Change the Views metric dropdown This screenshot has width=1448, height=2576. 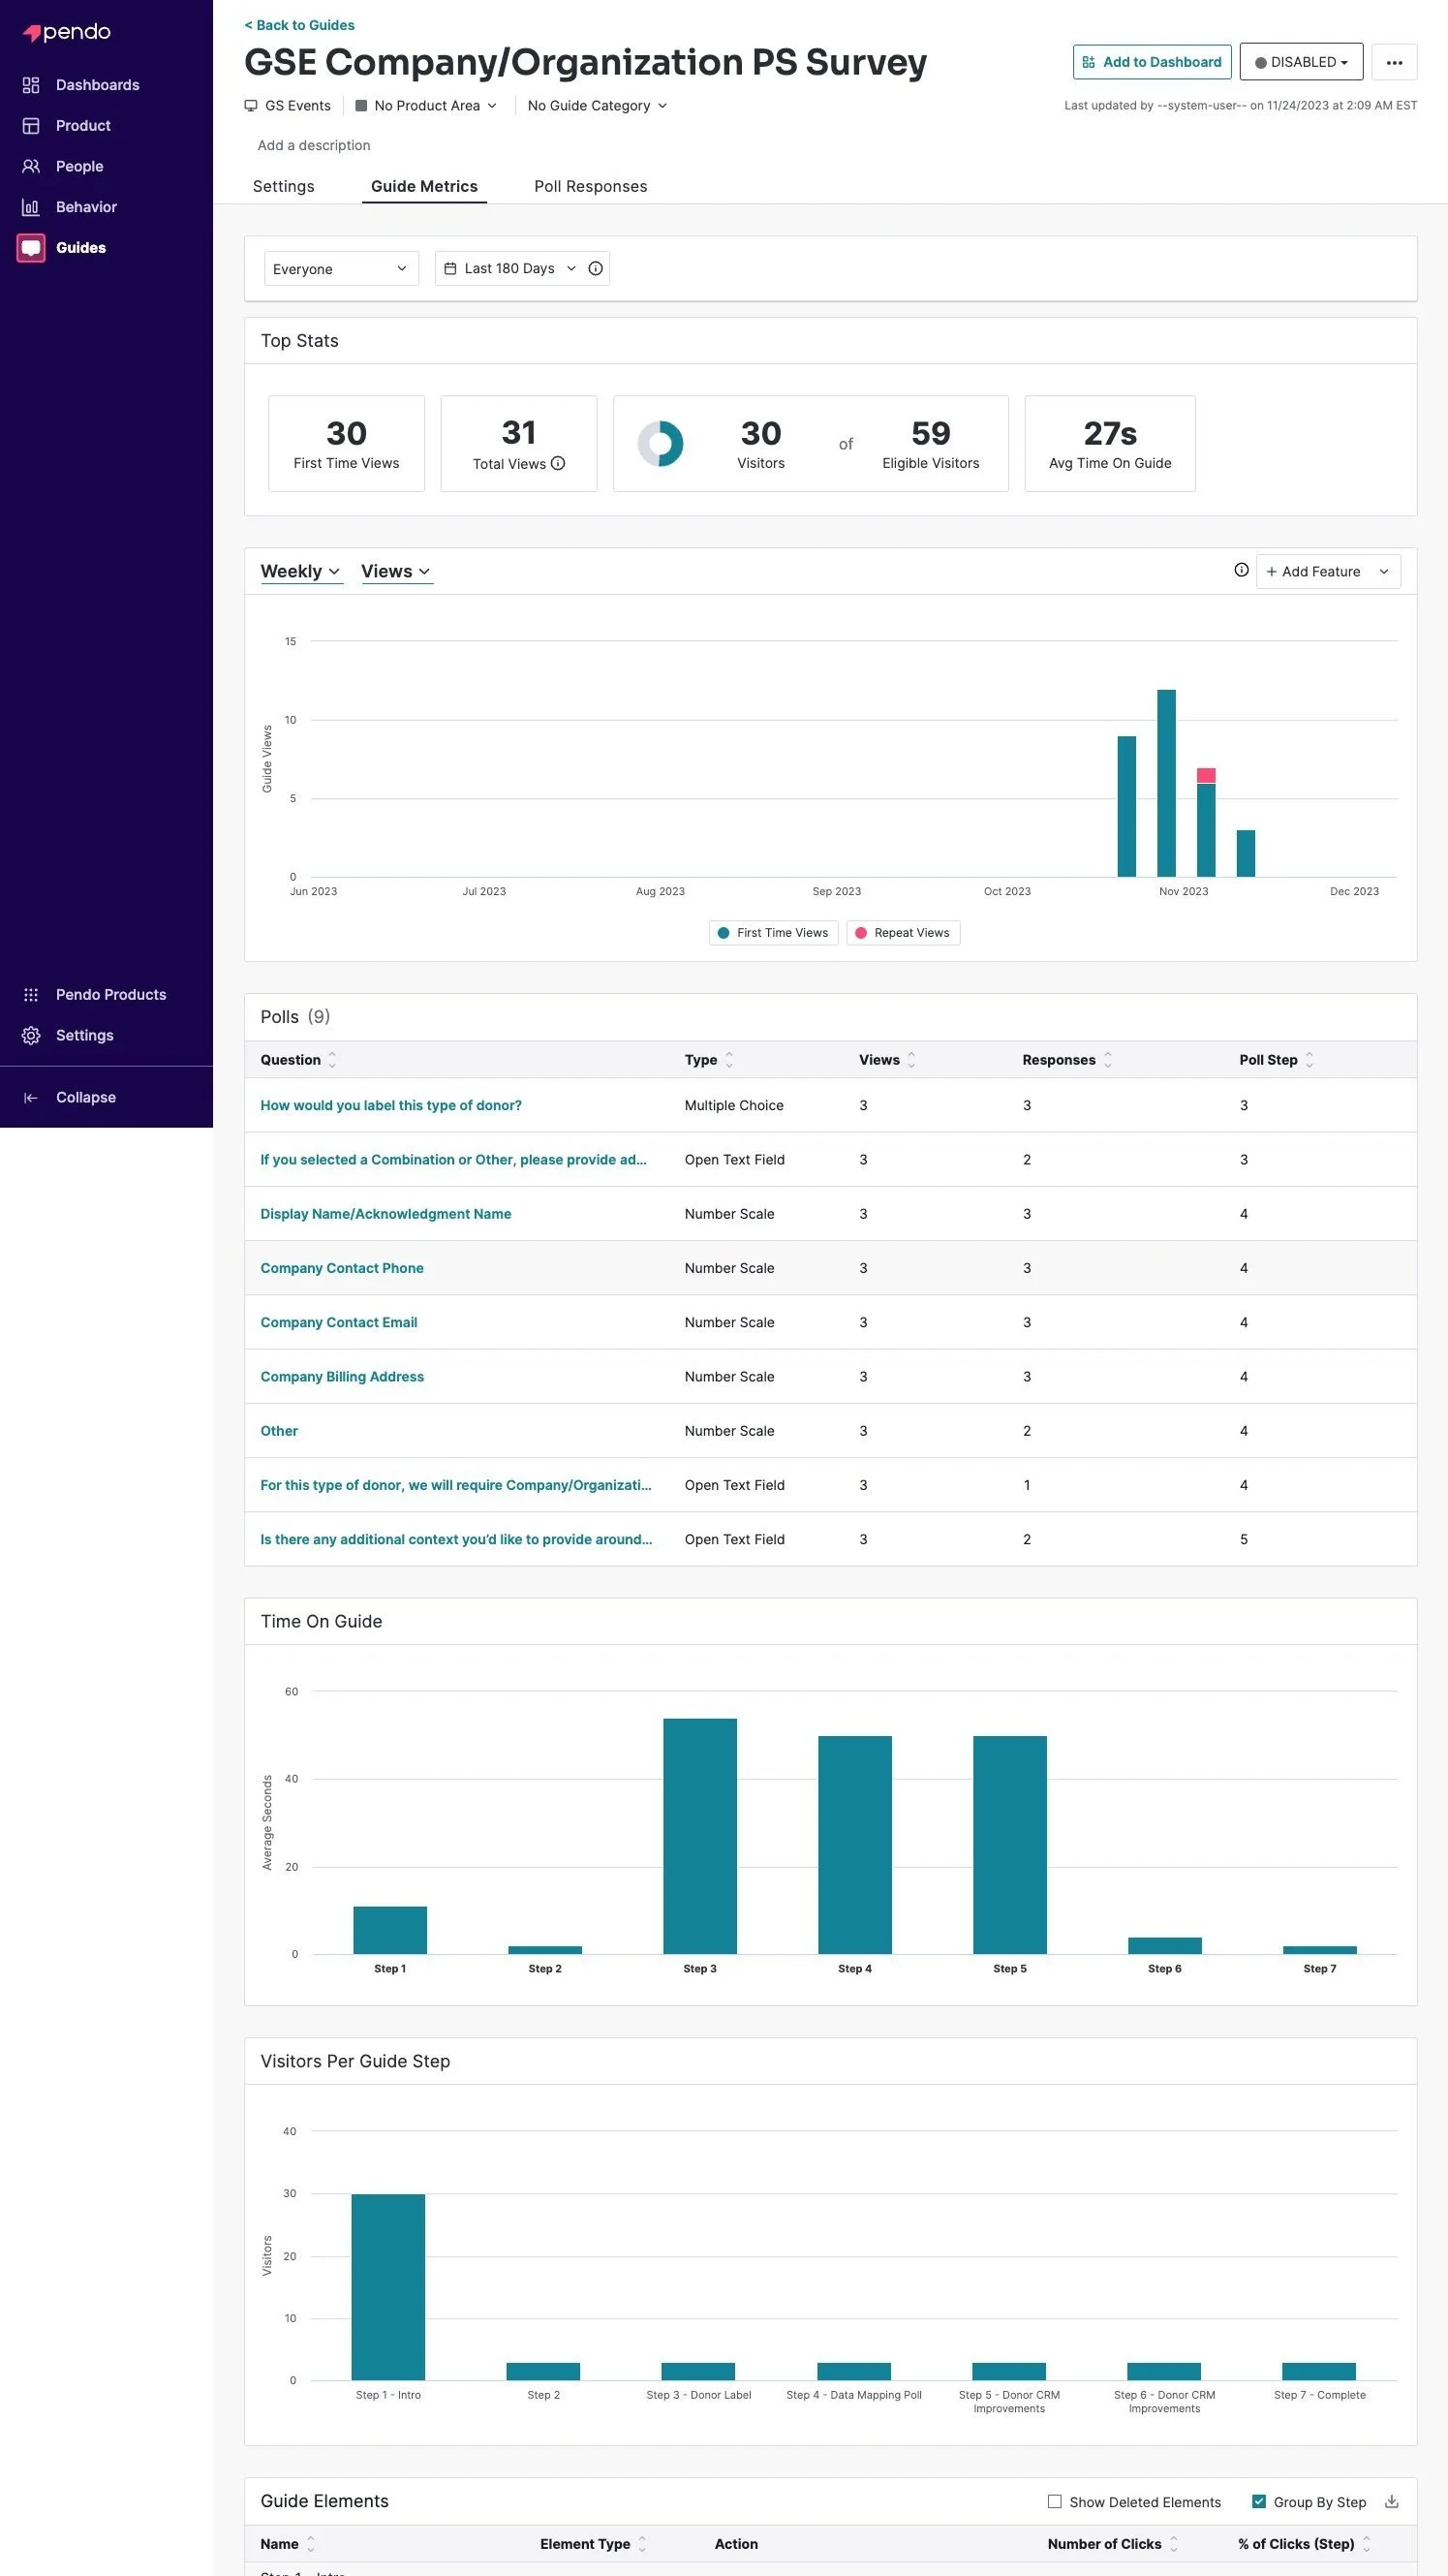coord(396,571)
